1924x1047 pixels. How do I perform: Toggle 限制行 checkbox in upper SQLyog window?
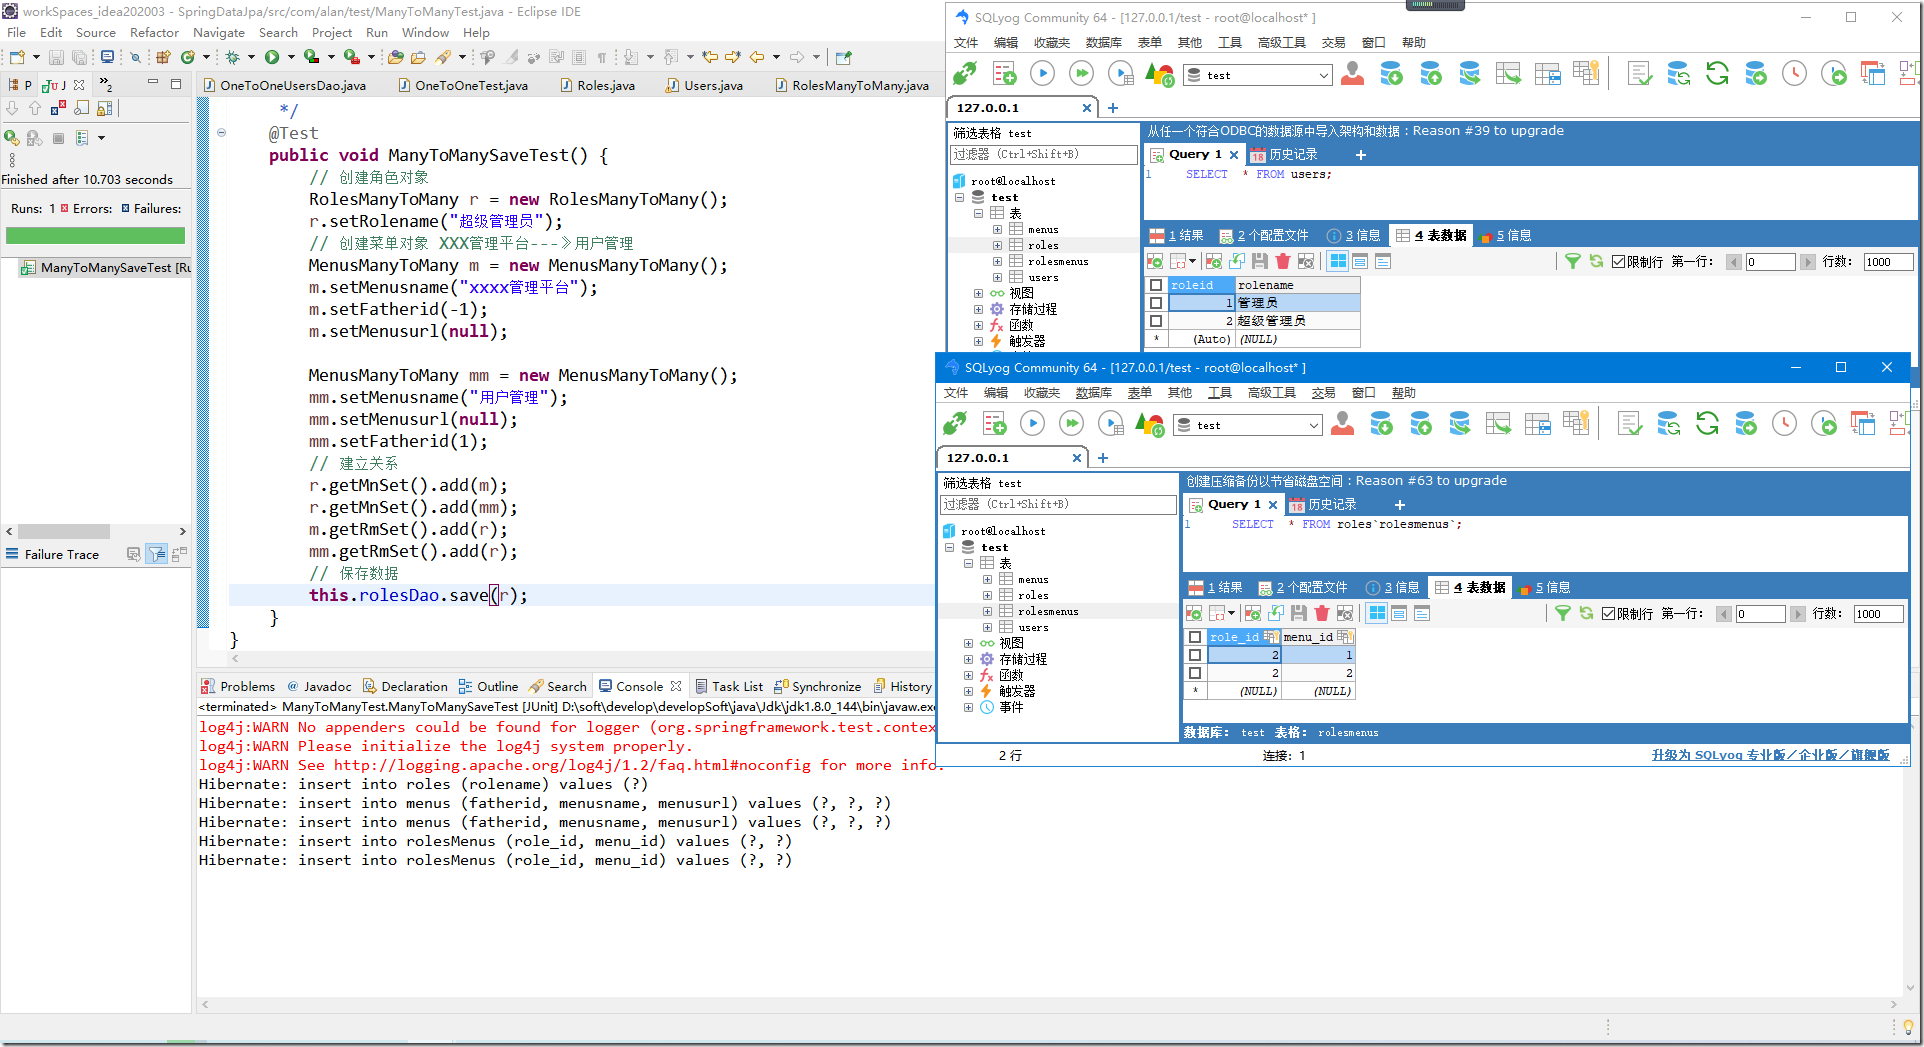(x=1618, y=262)
